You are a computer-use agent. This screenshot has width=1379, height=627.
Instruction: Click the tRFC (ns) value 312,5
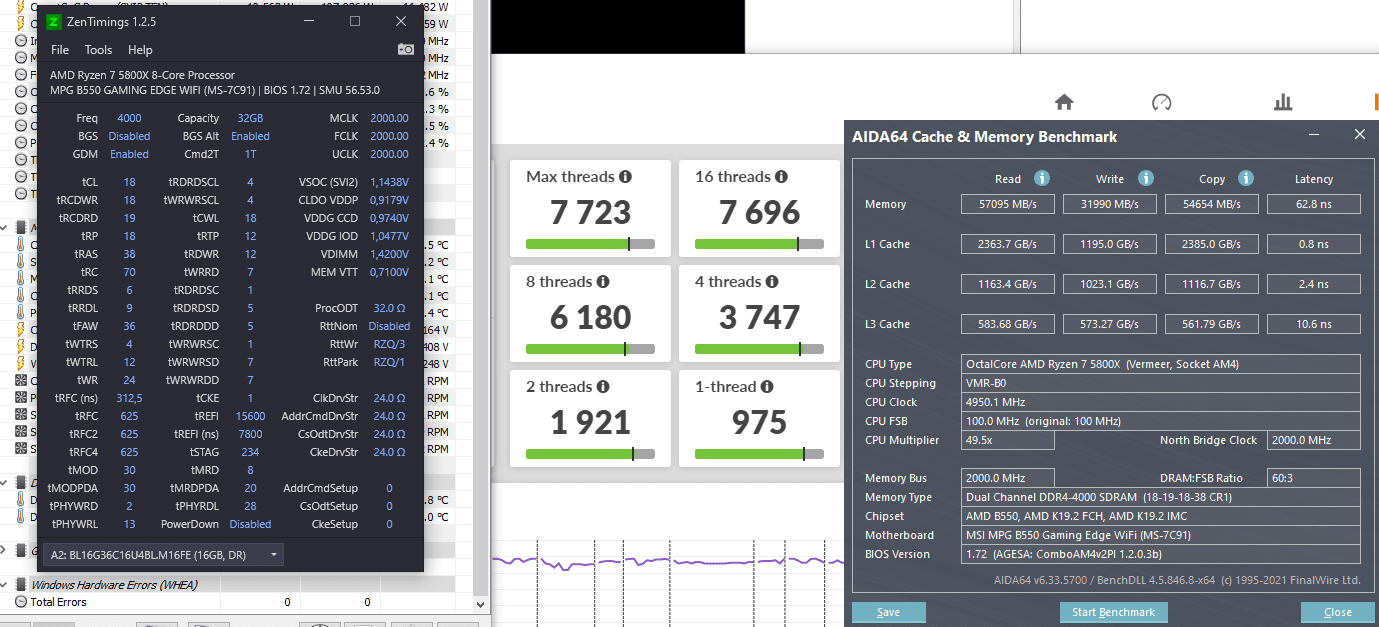coord(129,398)
